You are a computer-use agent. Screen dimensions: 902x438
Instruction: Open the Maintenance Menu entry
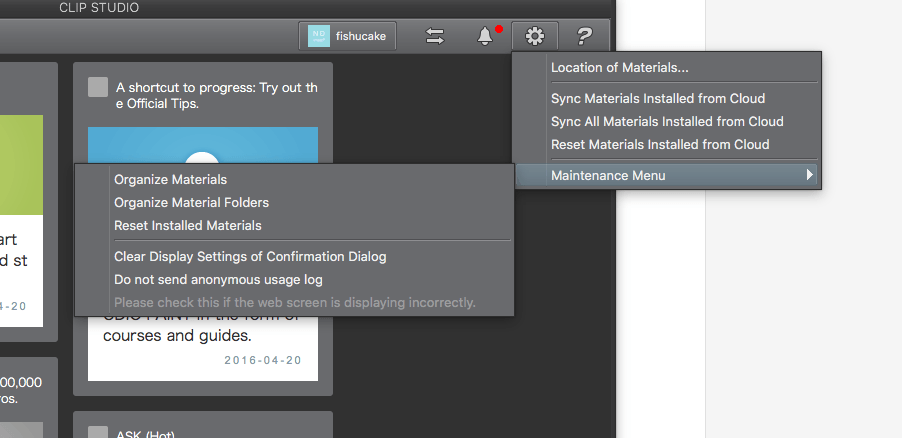(666, 175)
